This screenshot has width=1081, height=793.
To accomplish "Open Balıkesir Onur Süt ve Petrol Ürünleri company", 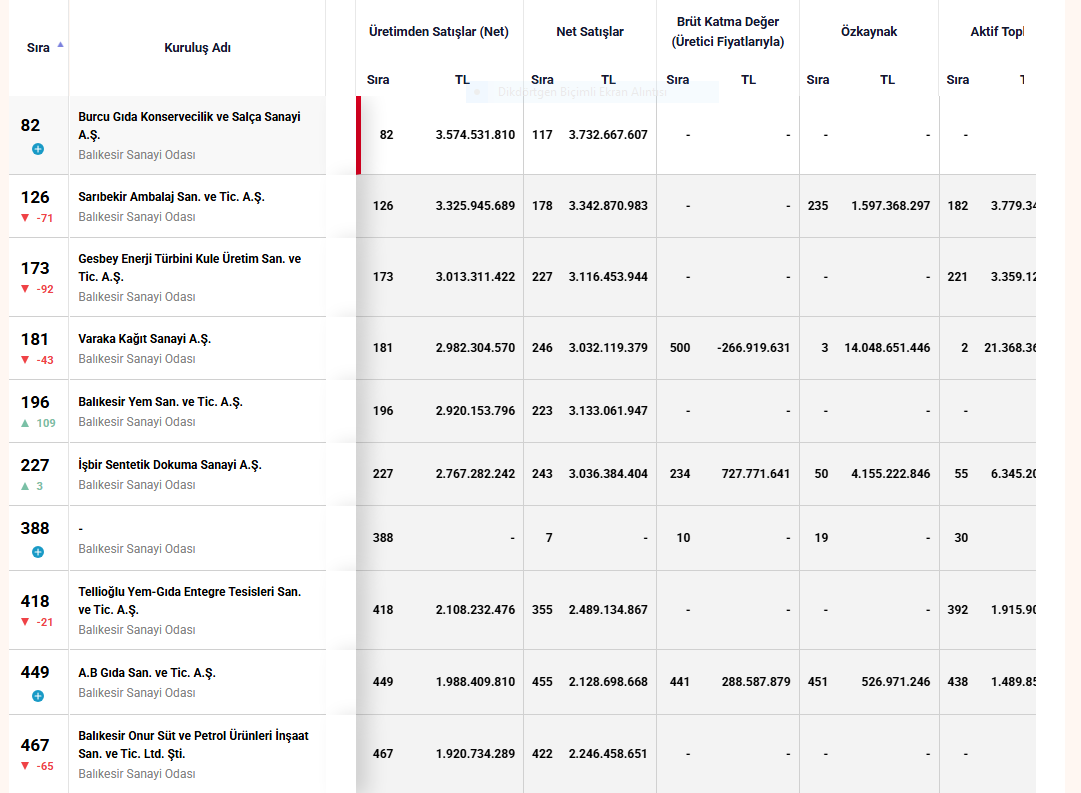I will pyautogui.click(x=194, y=745).
